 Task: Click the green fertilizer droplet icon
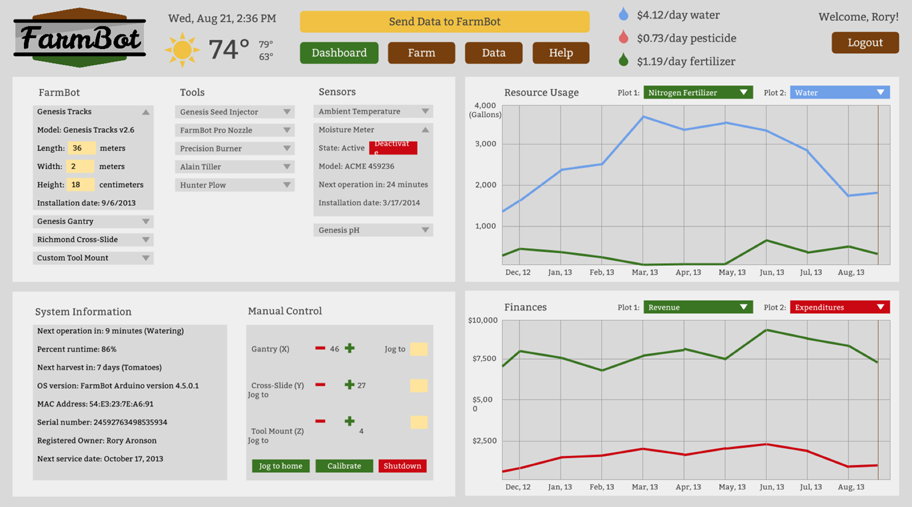(624, 61)
